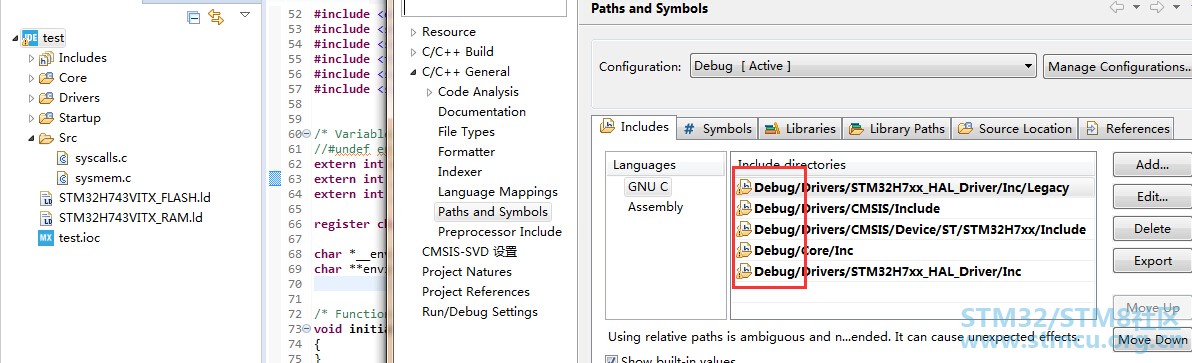This screenshot has height=363, width=1192.
Task: Click the Delete button
Action: tap(1152, 229)
